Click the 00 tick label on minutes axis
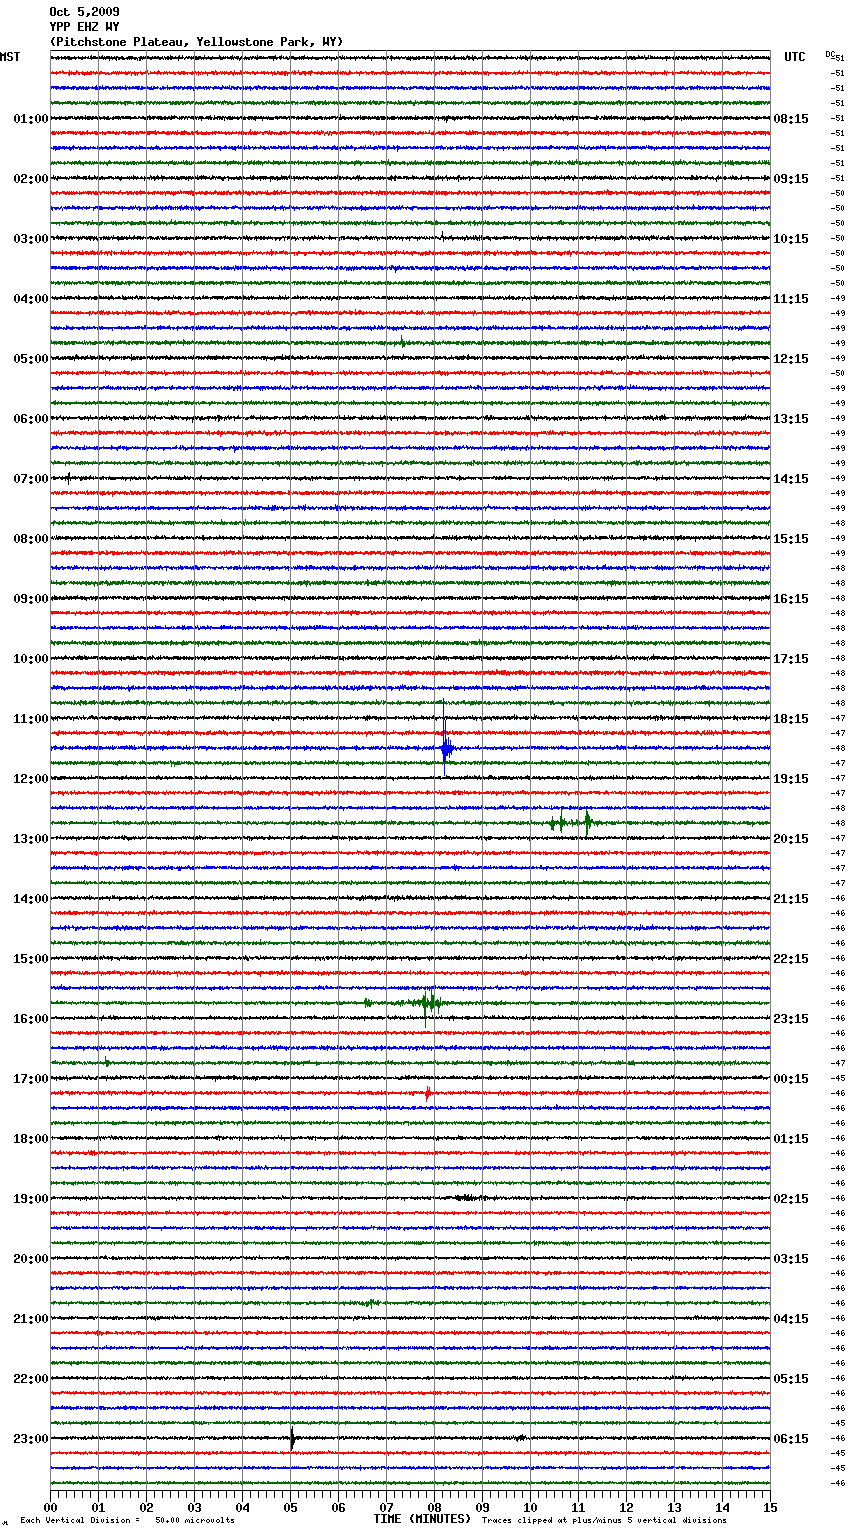The height and width of the screenshot is (1534, 850). click(x=51, y=1507)
